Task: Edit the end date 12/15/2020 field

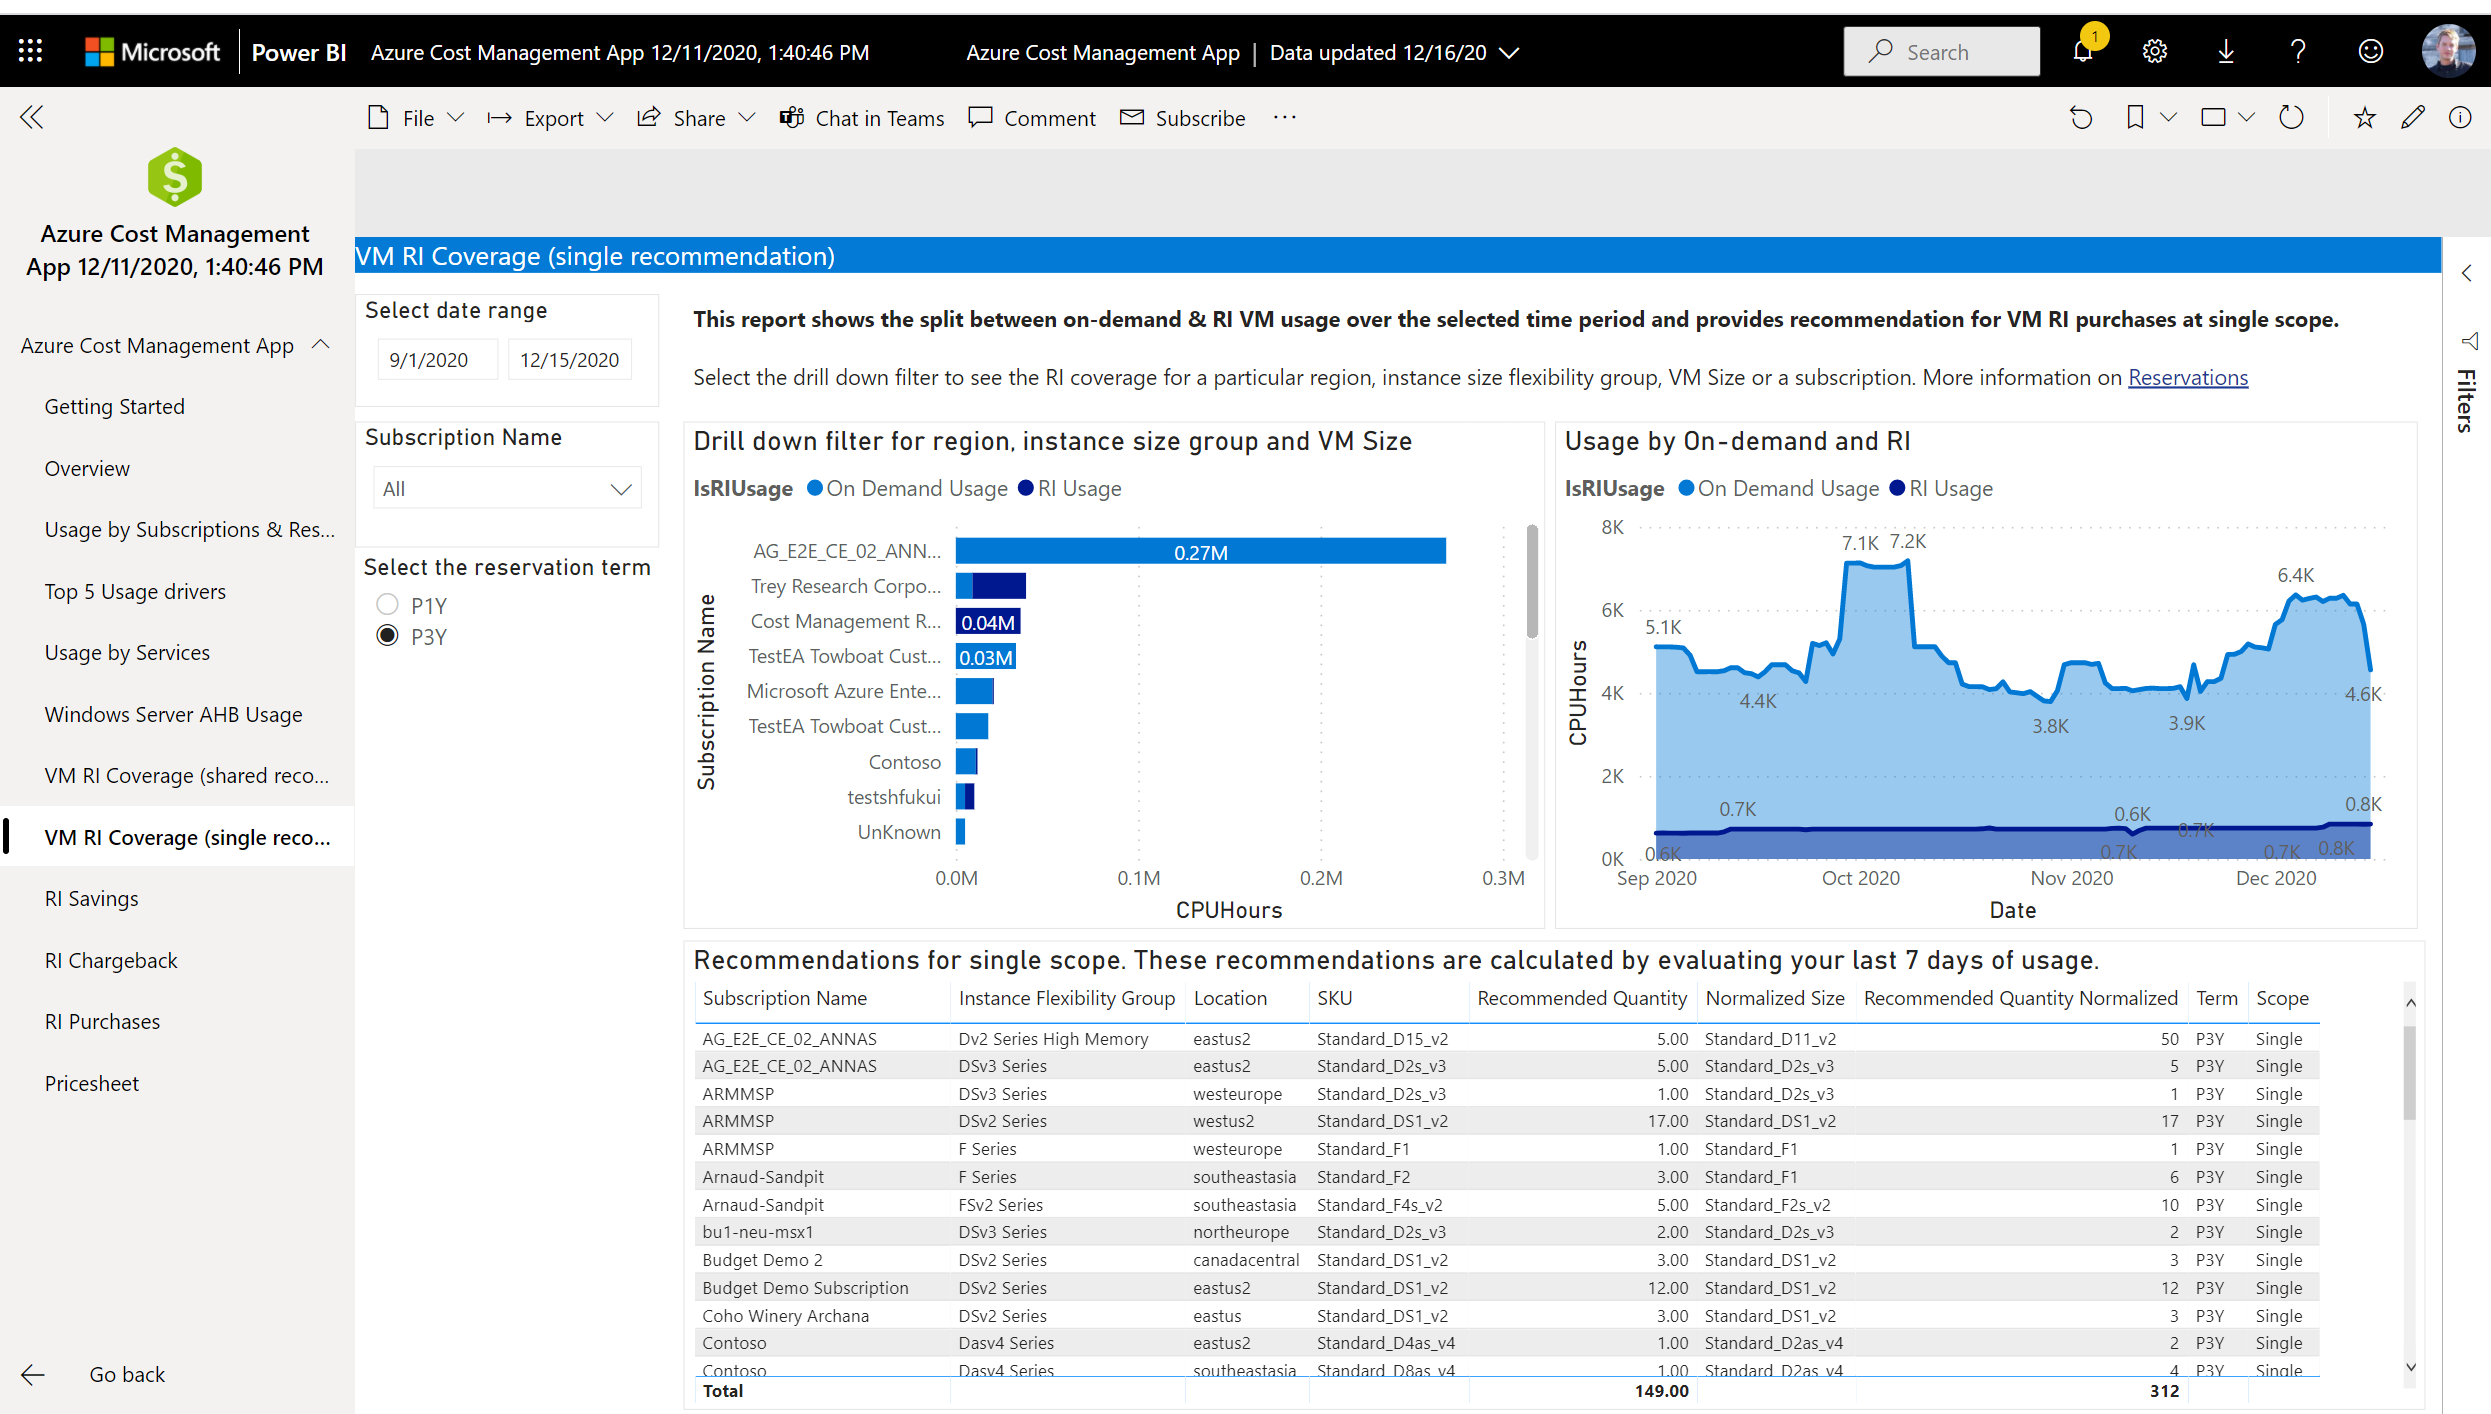Action: (570, 360)
